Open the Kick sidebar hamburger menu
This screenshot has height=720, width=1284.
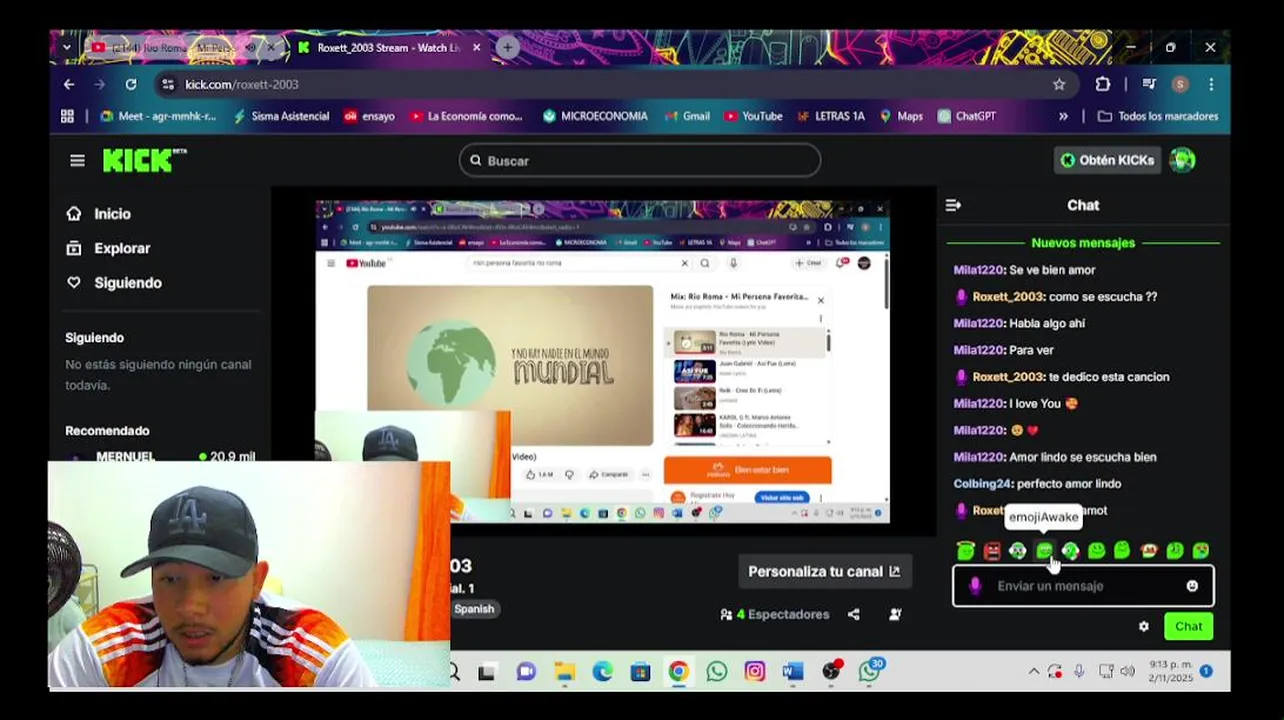point(77,160)
